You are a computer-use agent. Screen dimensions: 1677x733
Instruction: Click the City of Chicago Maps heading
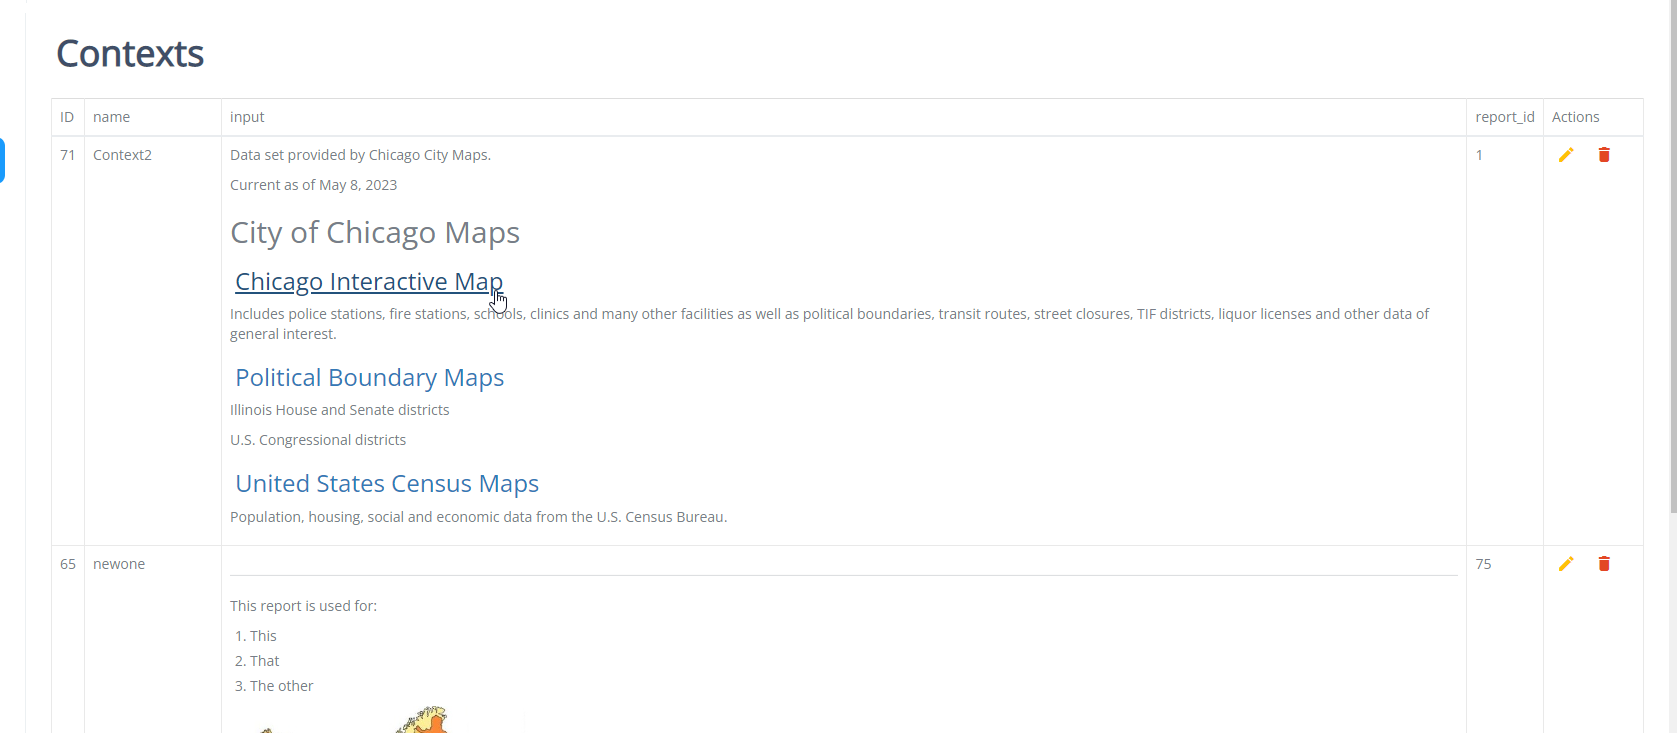point(375,233)
